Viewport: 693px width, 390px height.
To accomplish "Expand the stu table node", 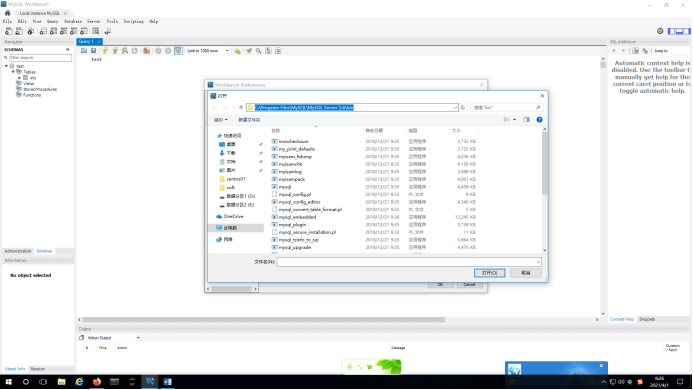I will [x=19, y=78].
